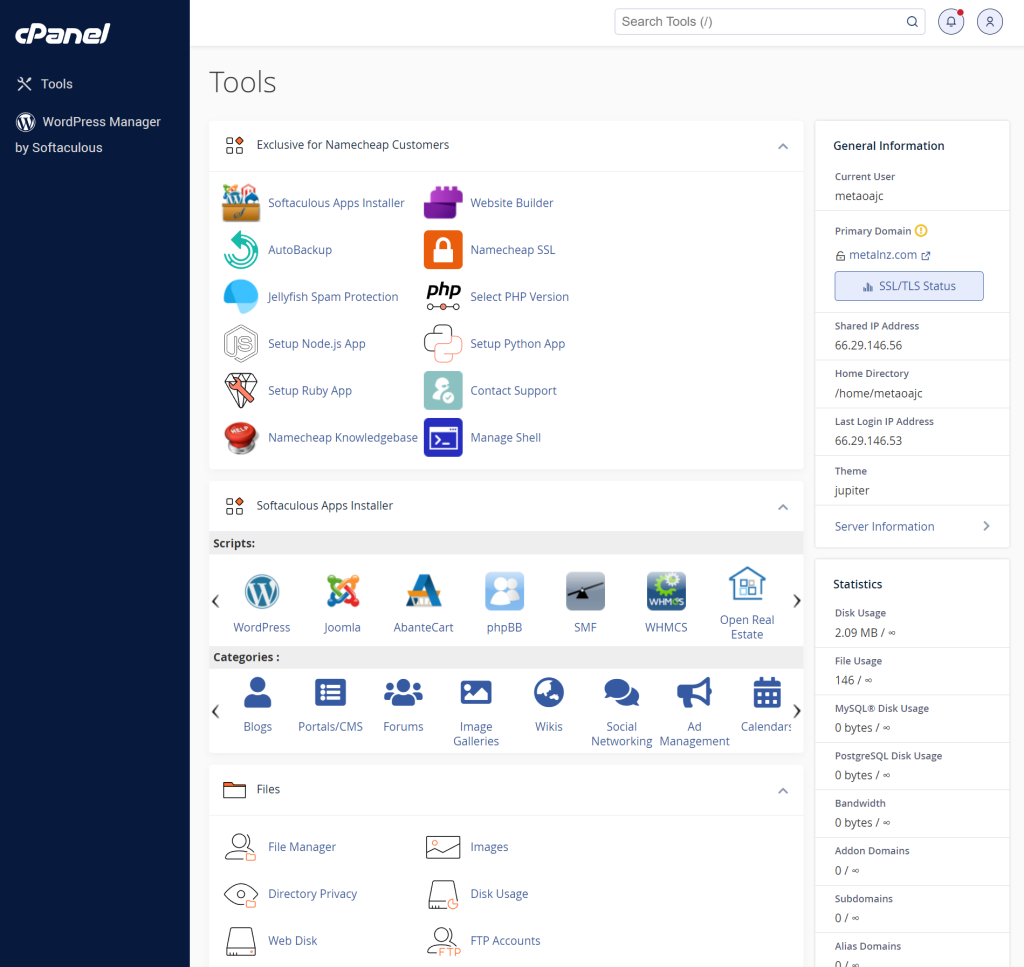This screenshot has height=967, width=1024.
Task: Open the Image Galleries category icon
Action: coord(476,693)
